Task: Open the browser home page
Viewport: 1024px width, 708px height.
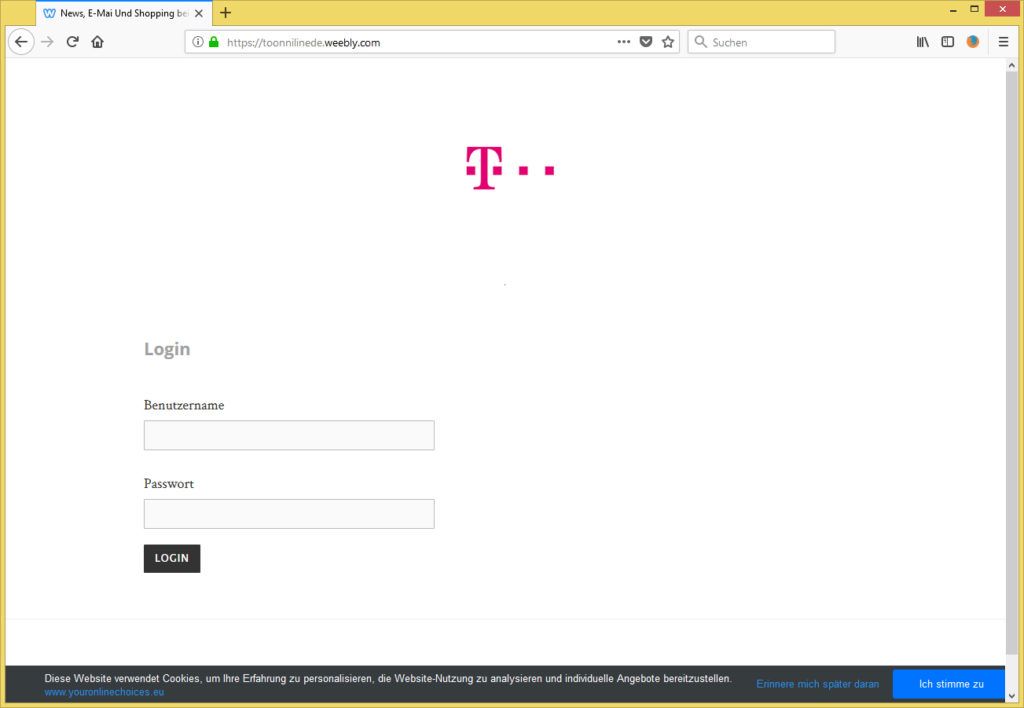Action: [x=97, y=42]
